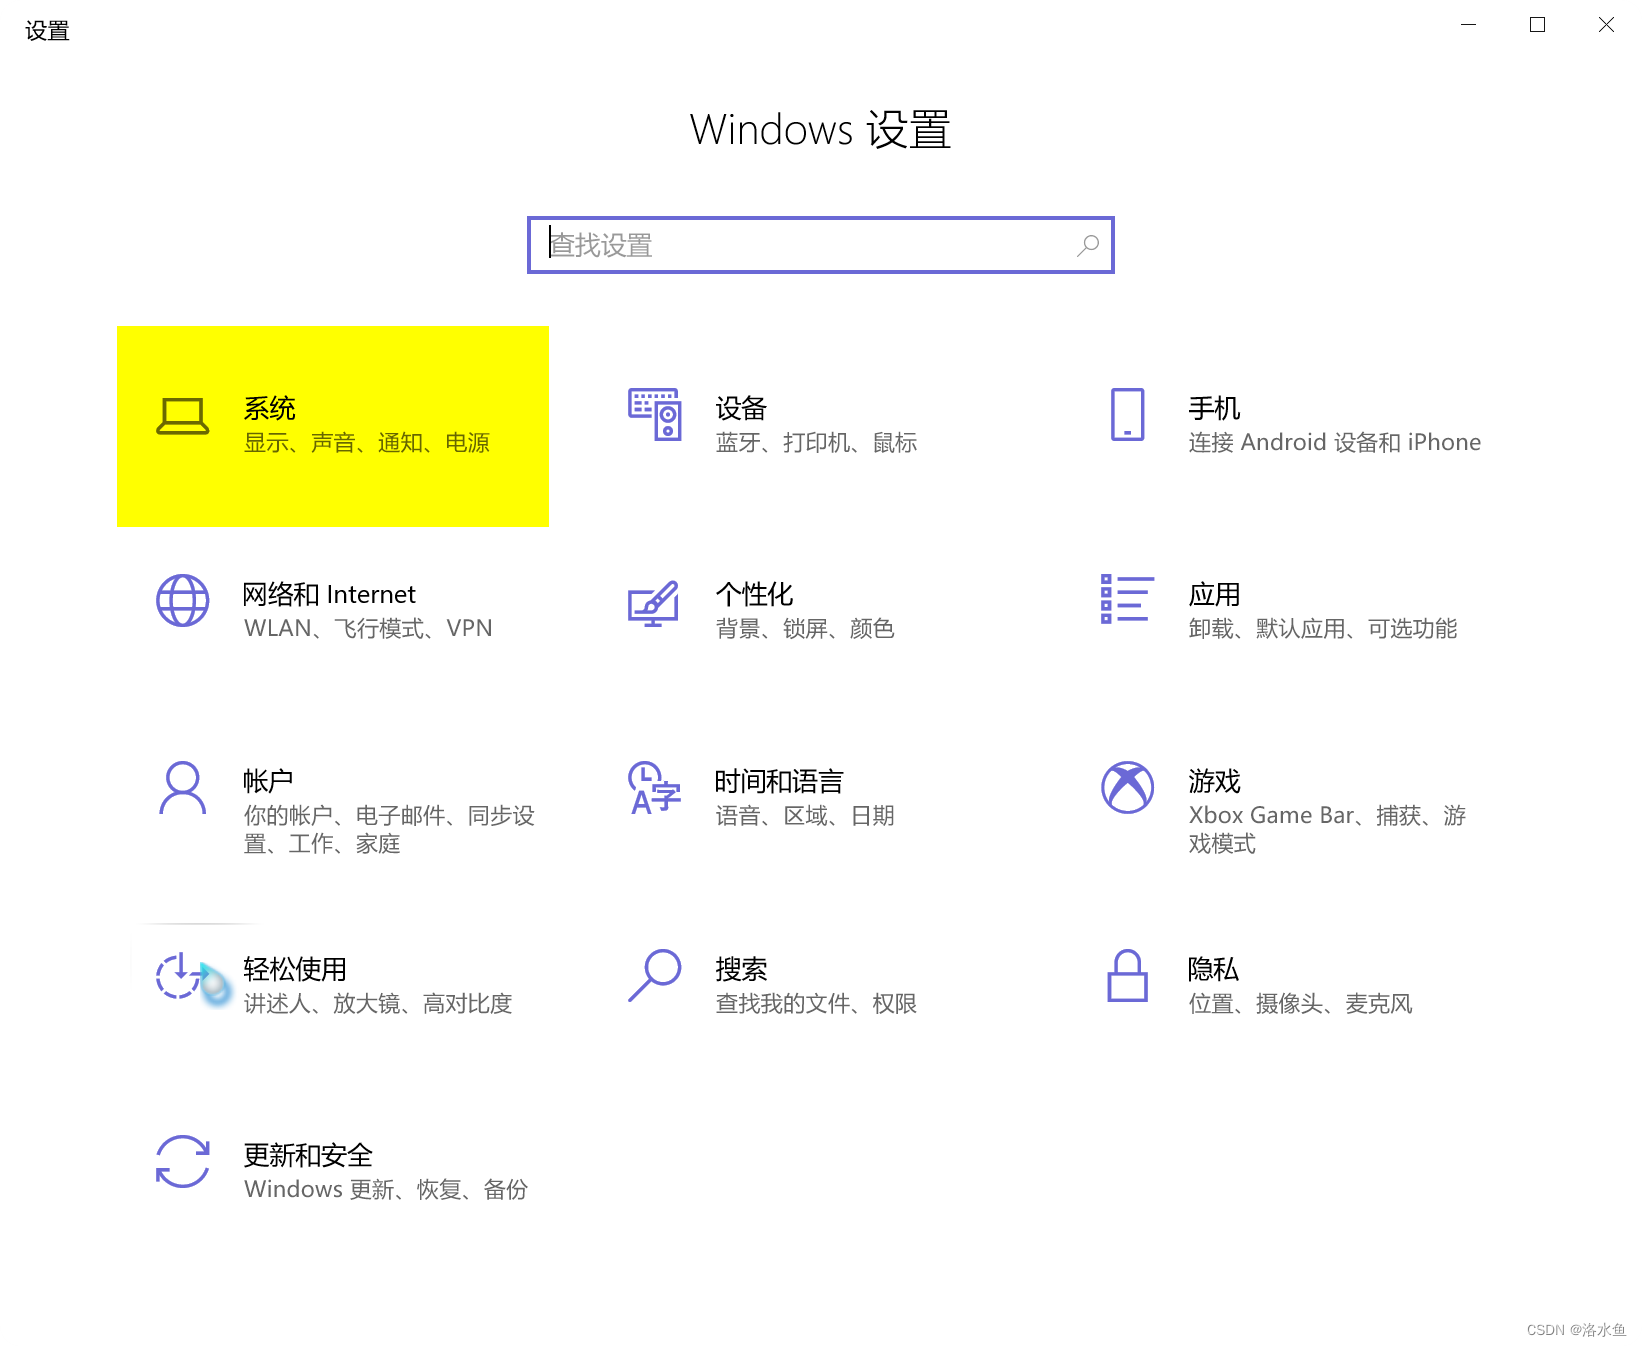Image resolution: width=1642 pixels, height=1346 pixels.
Task: Click the search magnifier in 查找设置 box
Action: point(1088,245)
